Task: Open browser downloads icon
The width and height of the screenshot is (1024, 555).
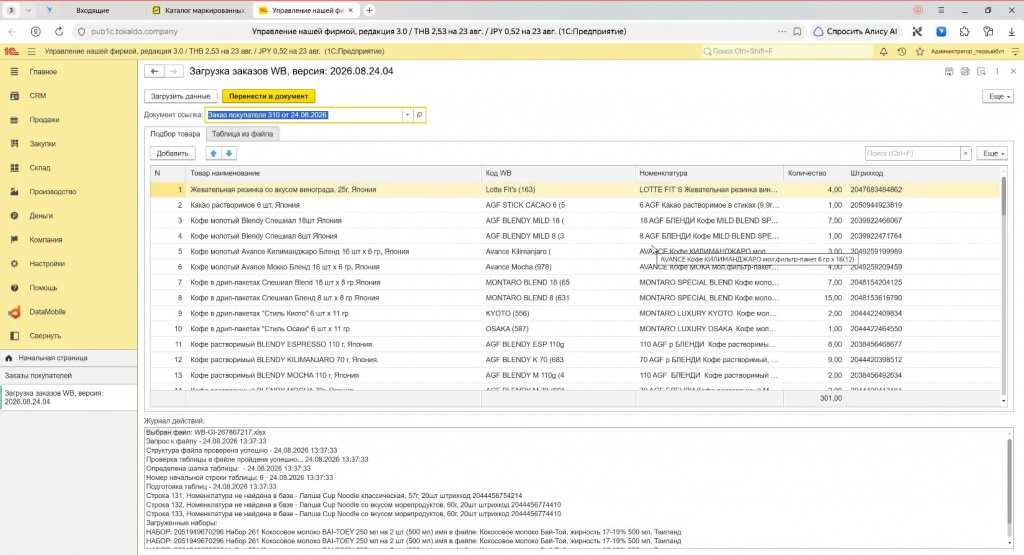Action: (1012, 31)
